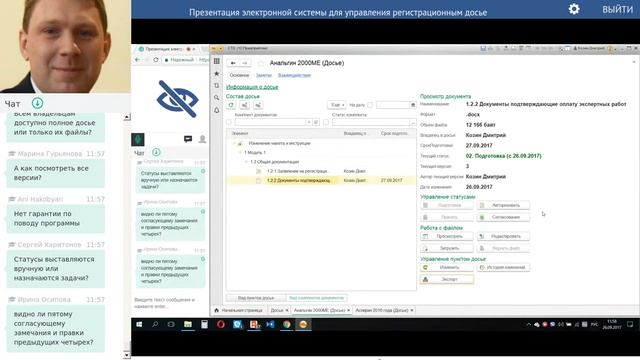Click the Согласование status button
Viewport: 640px width, 360px height.
tap(503, 217)
